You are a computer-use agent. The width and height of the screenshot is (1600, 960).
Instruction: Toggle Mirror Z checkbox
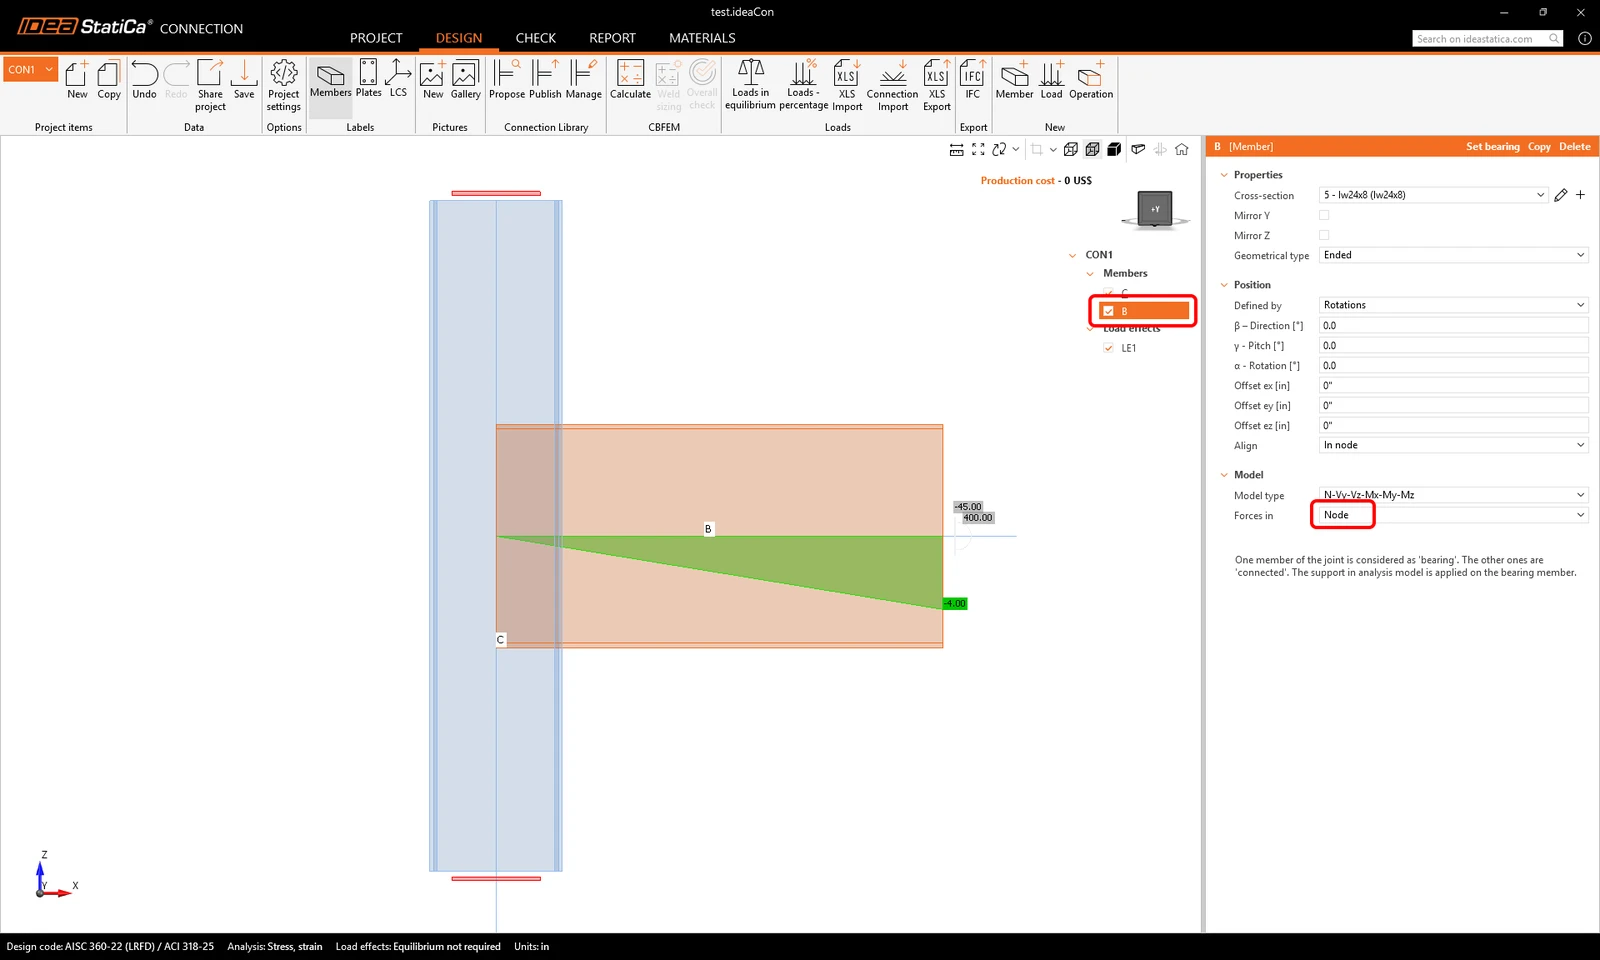pos(1324,235)
